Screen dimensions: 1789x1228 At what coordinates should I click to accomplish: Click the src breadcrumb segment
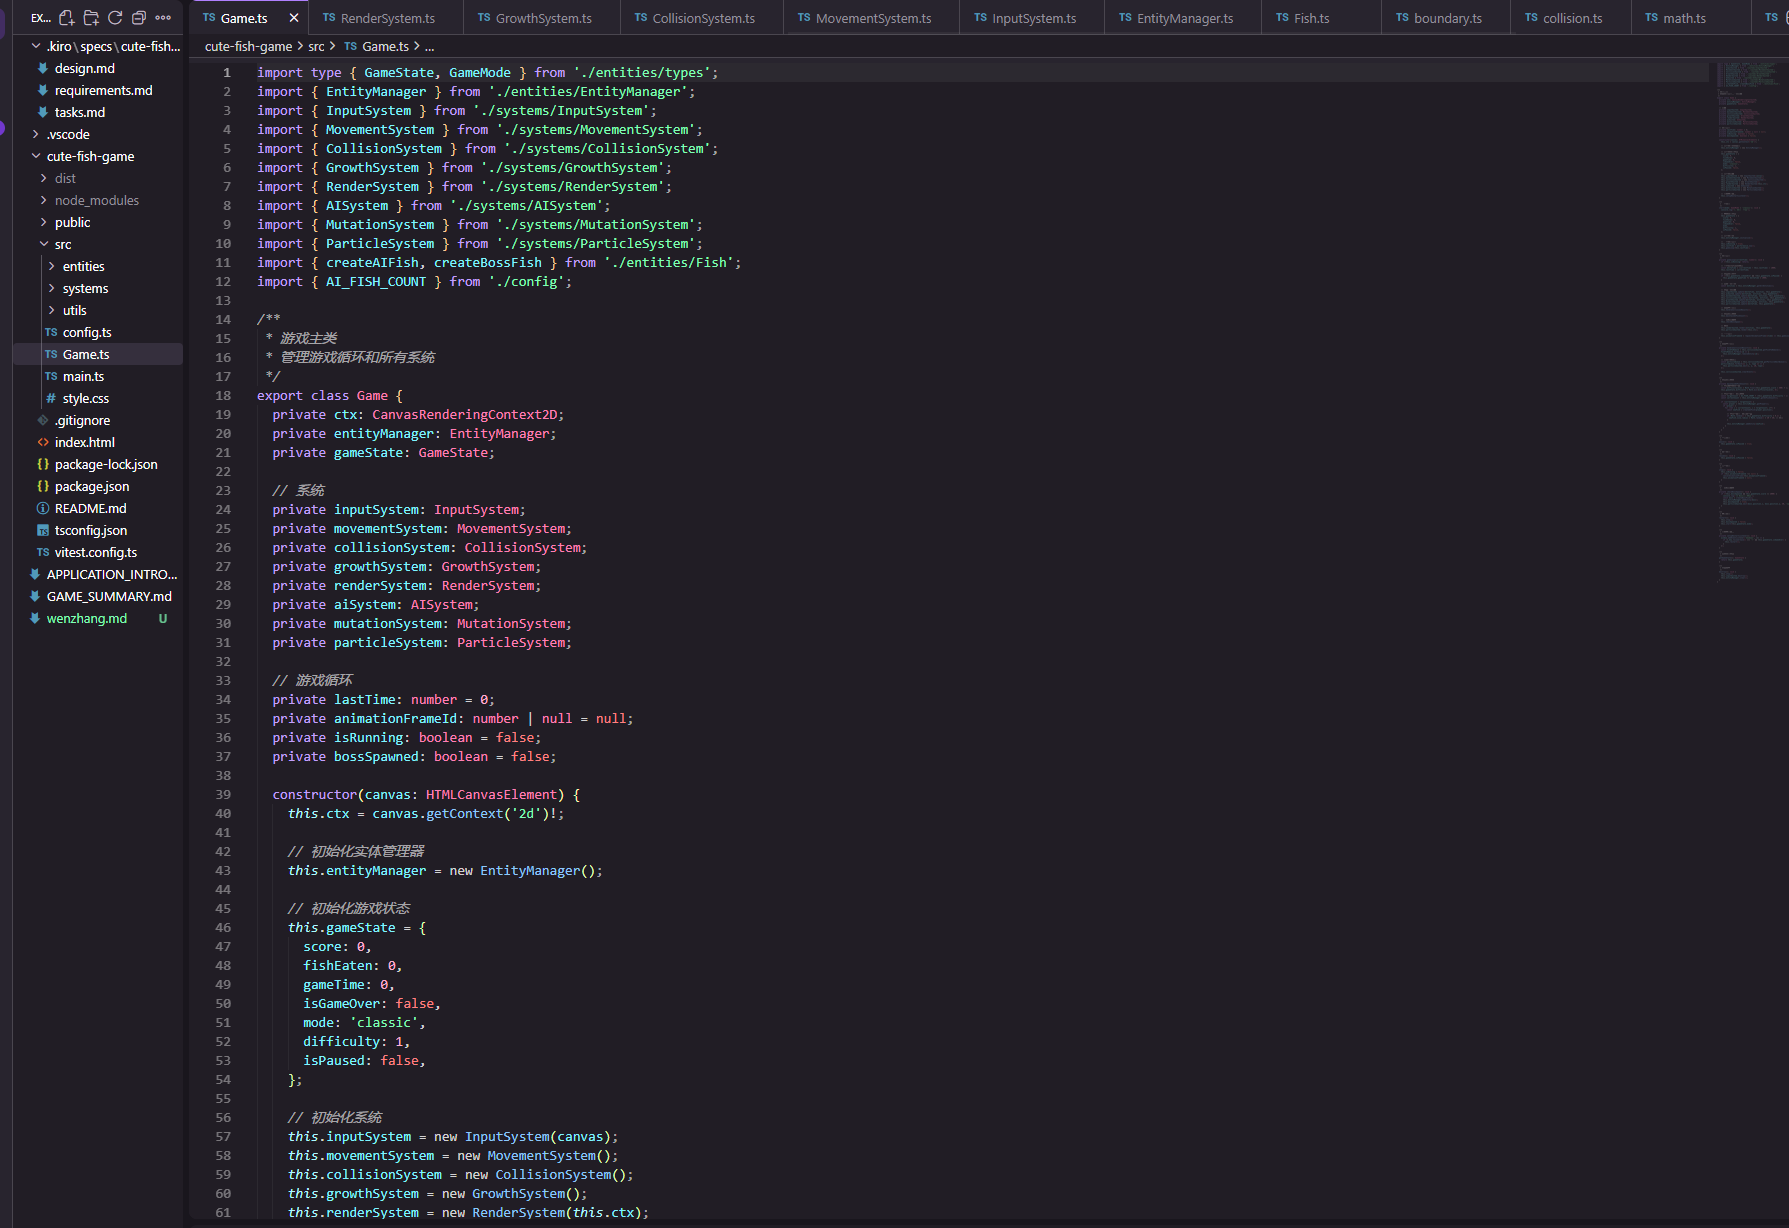316,46
